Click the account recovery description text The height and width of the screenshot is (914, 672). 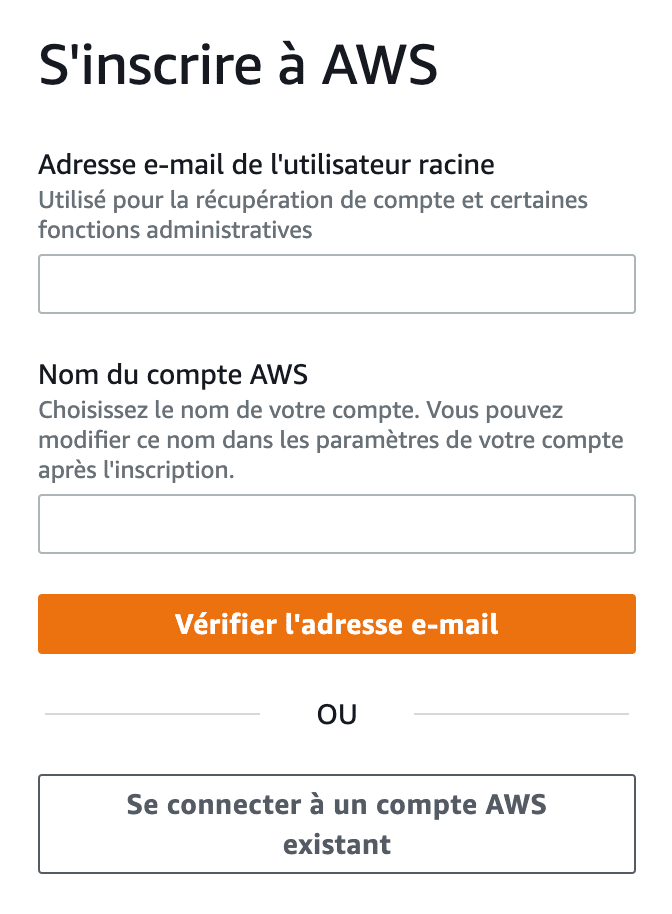tap(313, 214)
